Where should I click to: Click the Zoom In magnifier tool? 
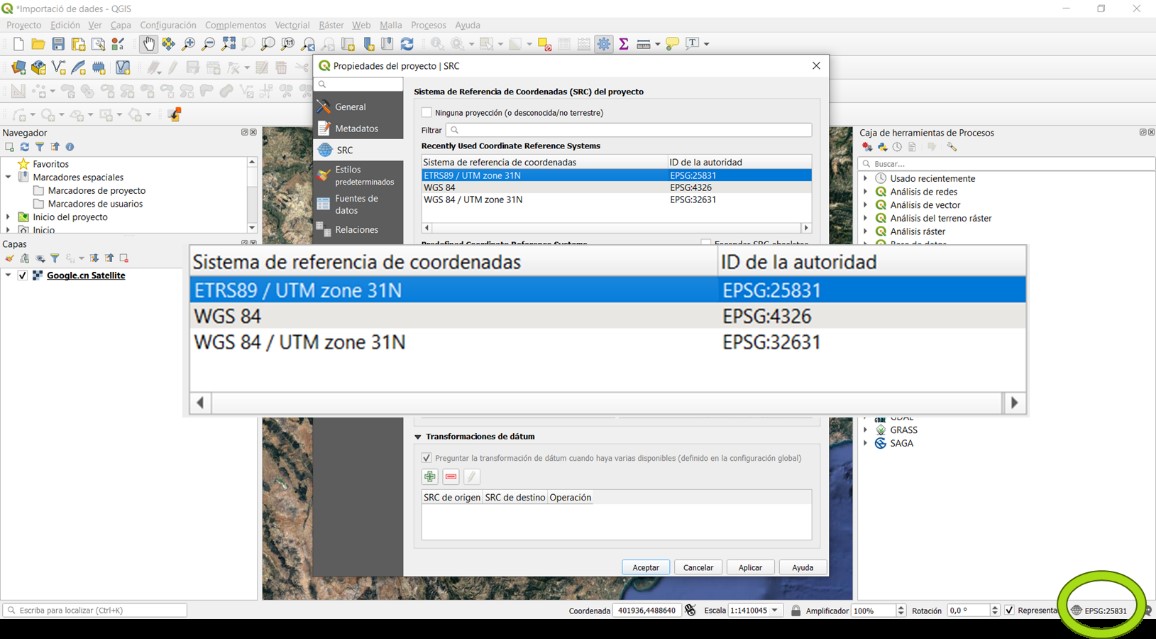pyautogui.click(x=189, y=44)
